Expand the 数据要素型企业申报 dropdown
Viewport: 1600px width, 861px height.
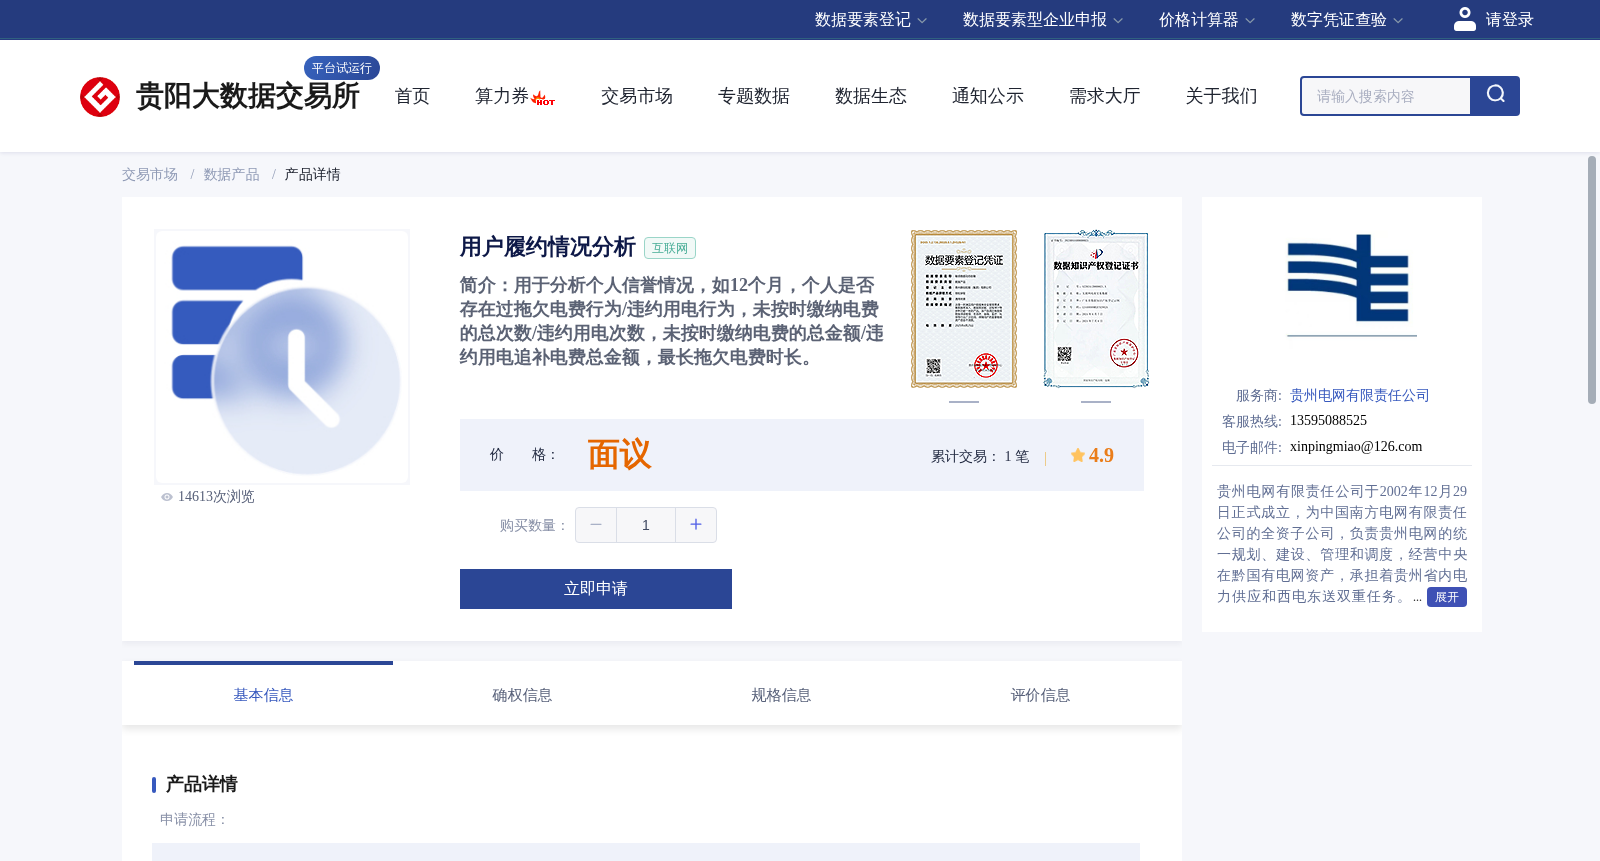[x=1043, y=20]
